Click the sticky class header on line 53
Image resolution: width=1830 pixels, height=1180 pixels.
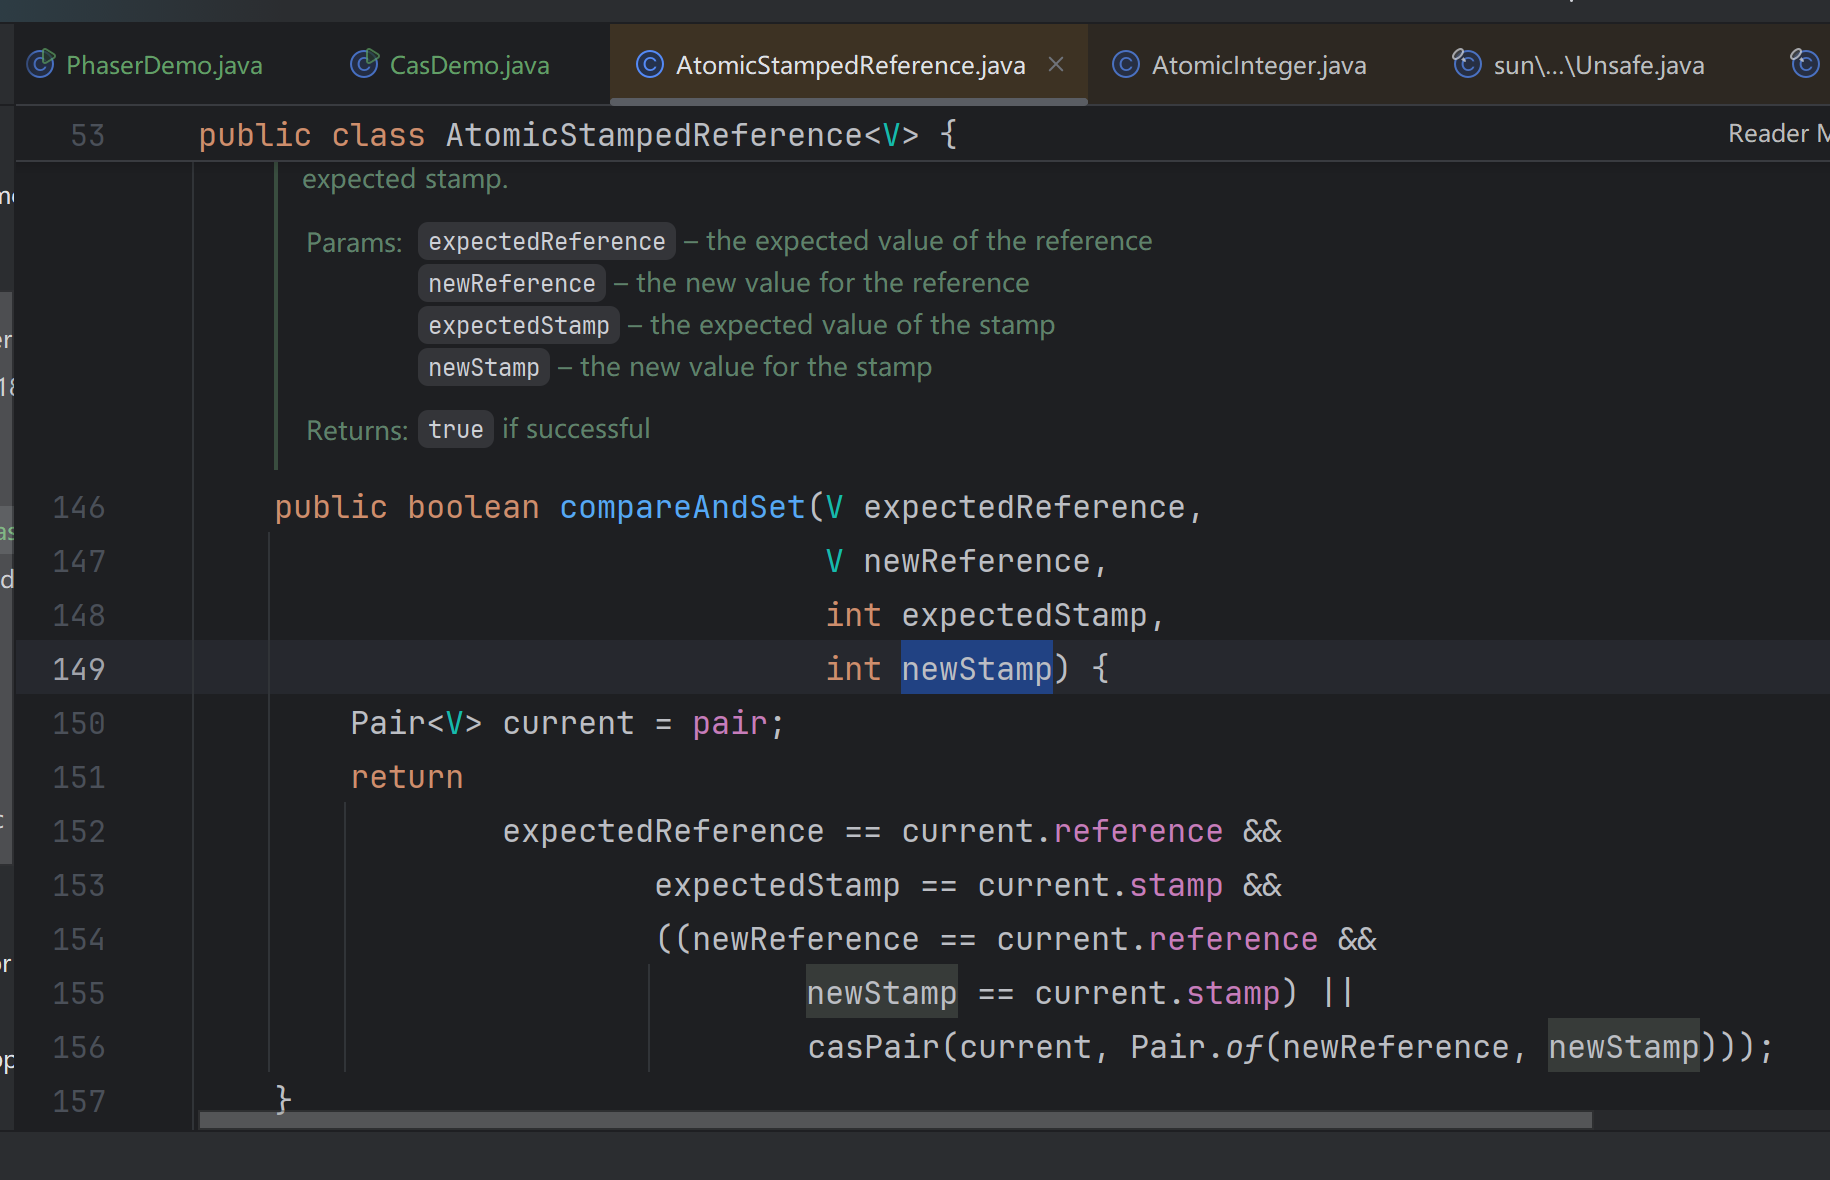[578, 135]
